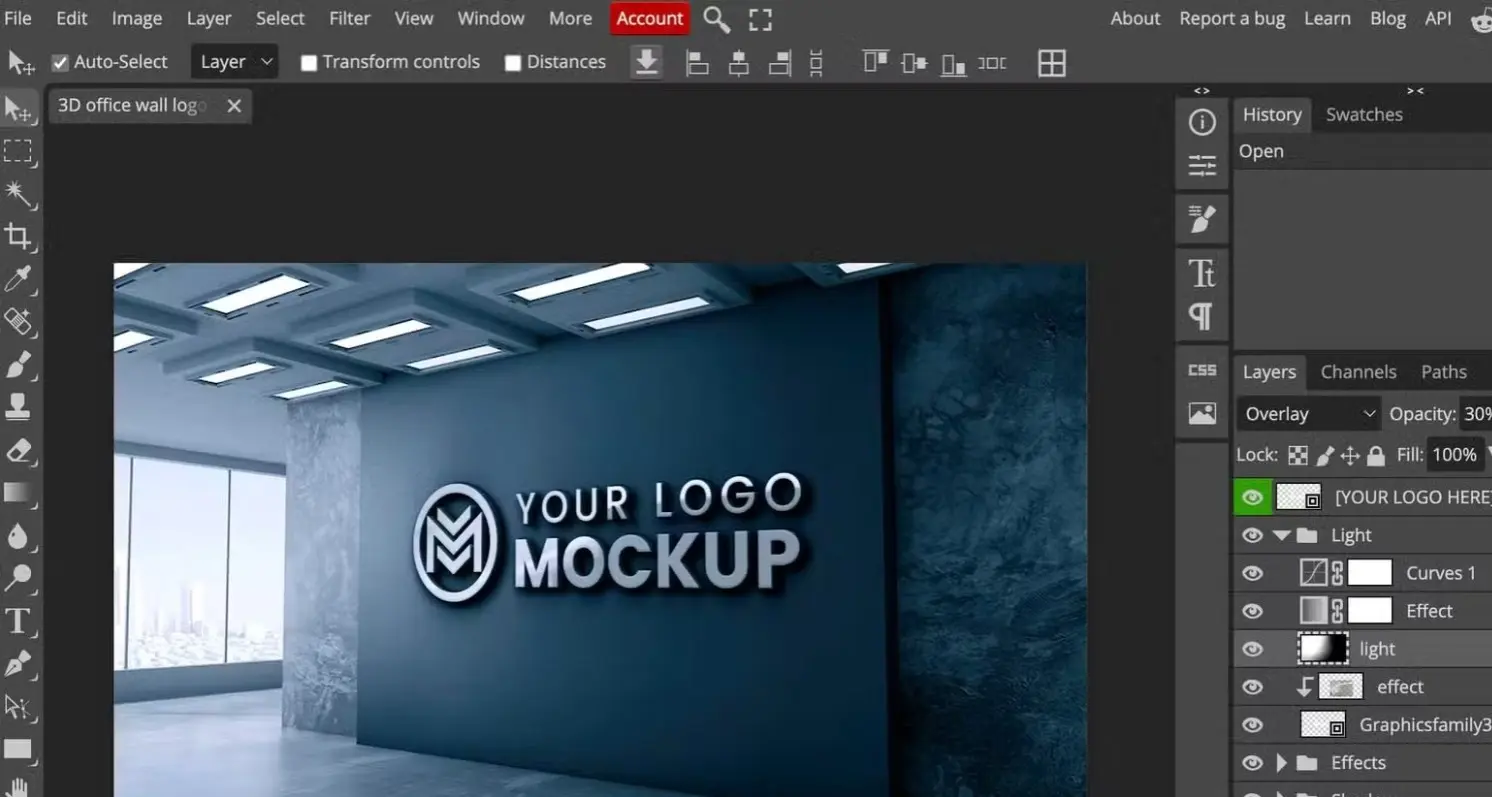Open the CSS panel icon
The height and width of the screenshot is (797, 1492).
[x=1202, y=370]
